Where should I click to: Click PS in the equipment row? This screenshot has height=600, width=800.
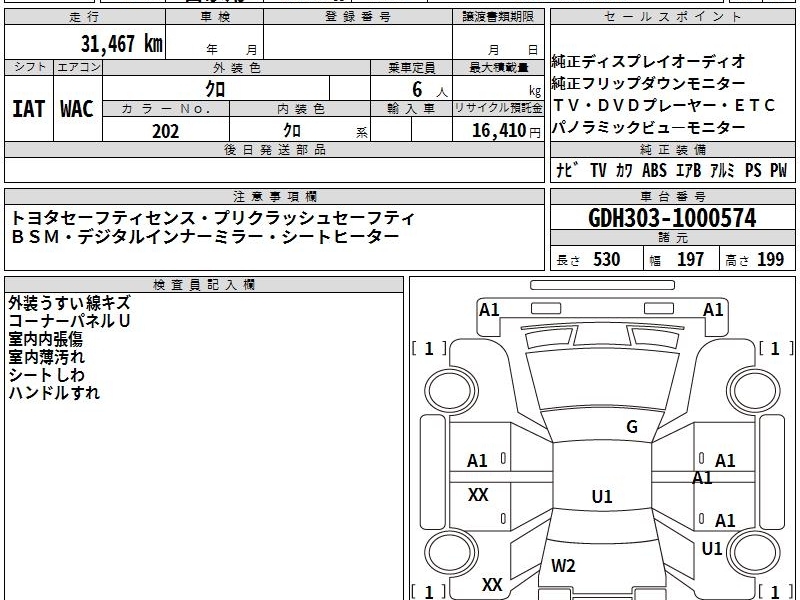pos(753,170)
